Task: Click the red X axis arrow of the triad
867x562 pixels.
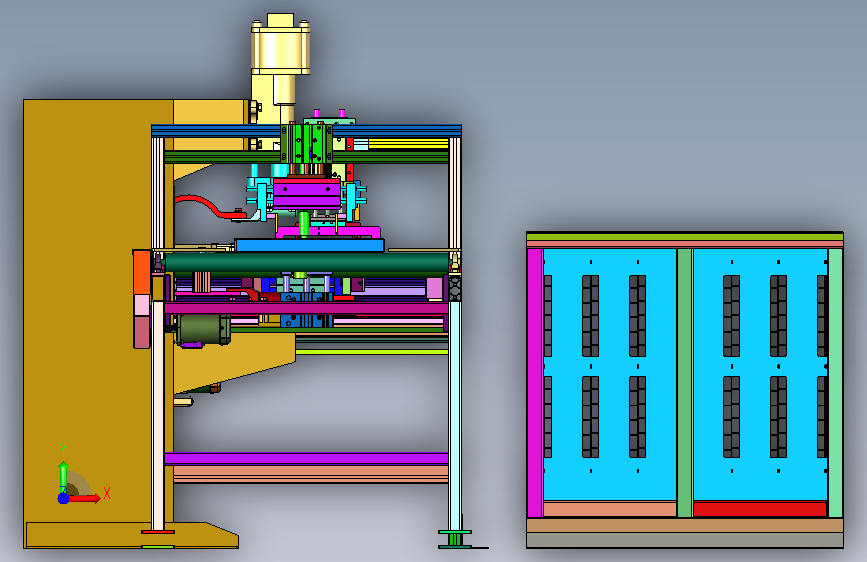Action: (x=84, y=498)
